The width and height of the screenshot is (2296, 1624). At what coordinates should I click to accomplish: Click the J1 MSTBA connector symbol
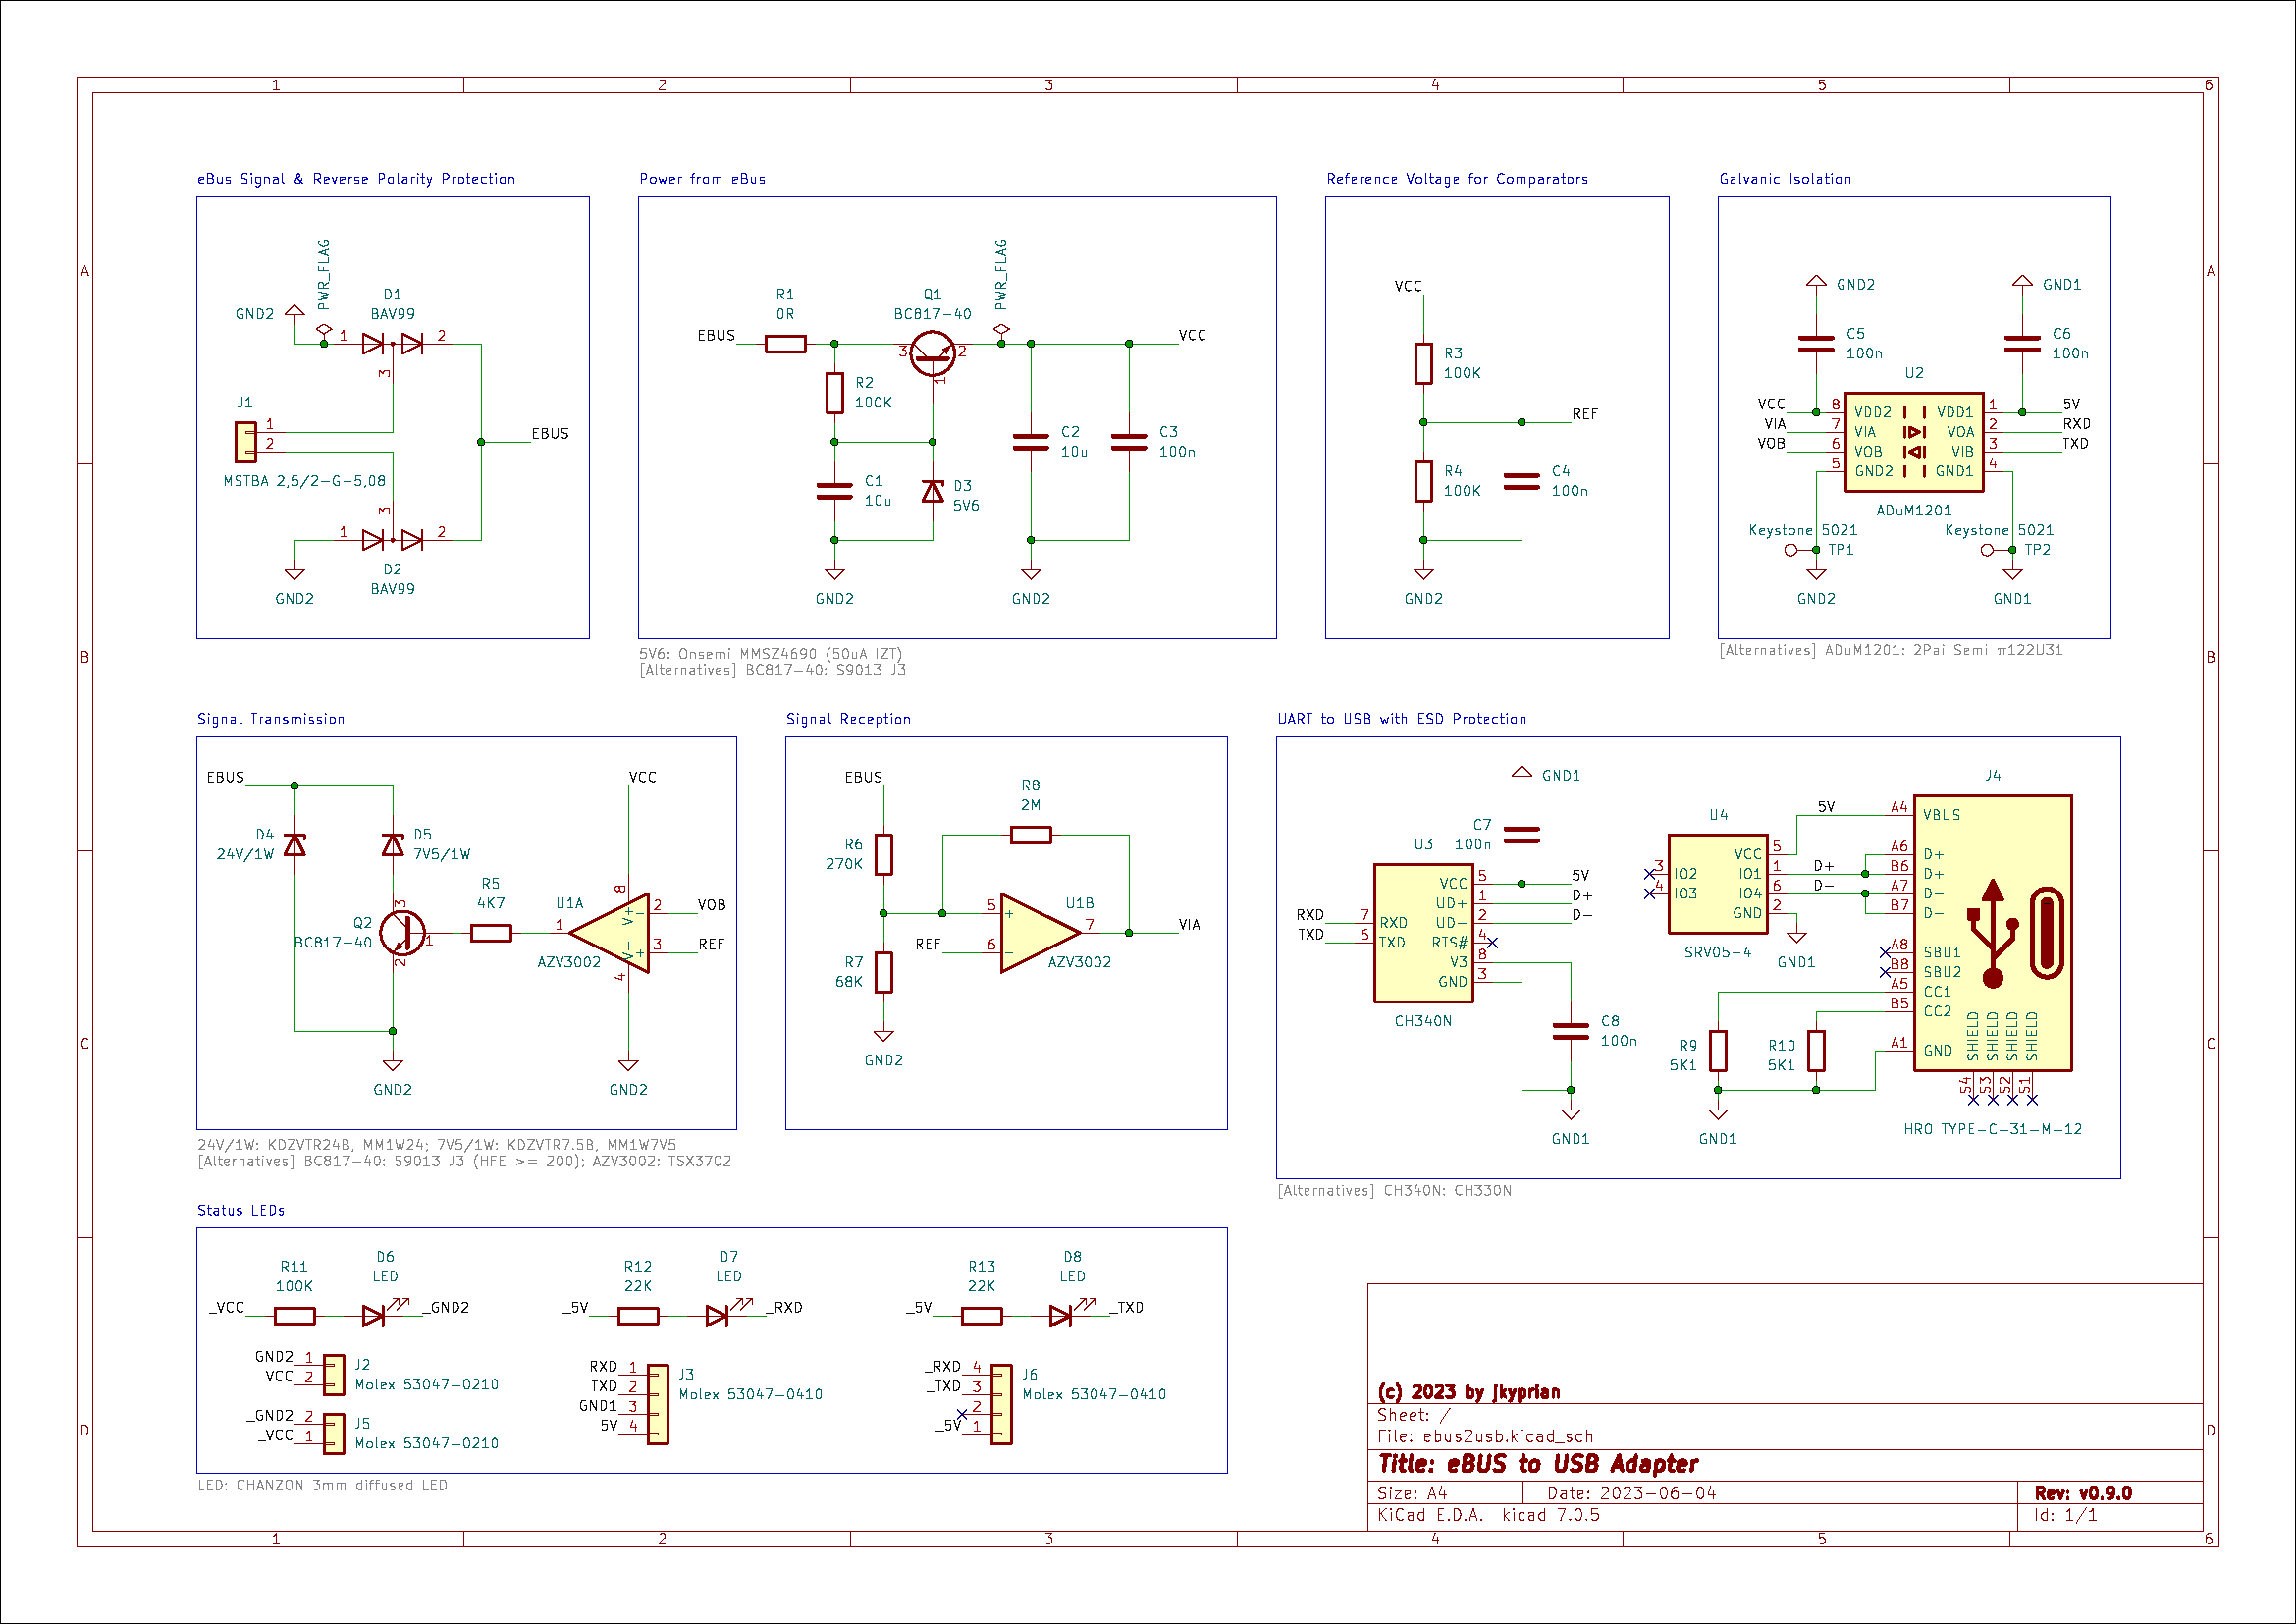246,442
